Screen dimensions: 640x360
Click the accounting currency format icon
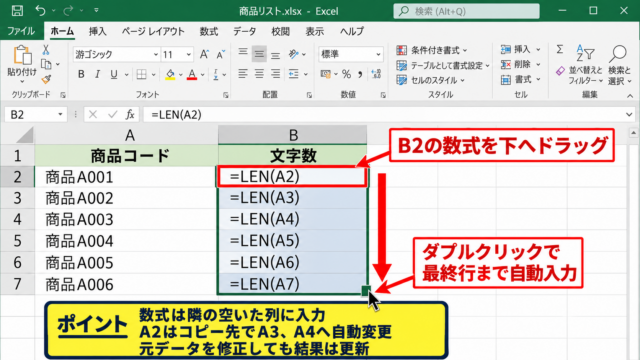tap(325, 74)
